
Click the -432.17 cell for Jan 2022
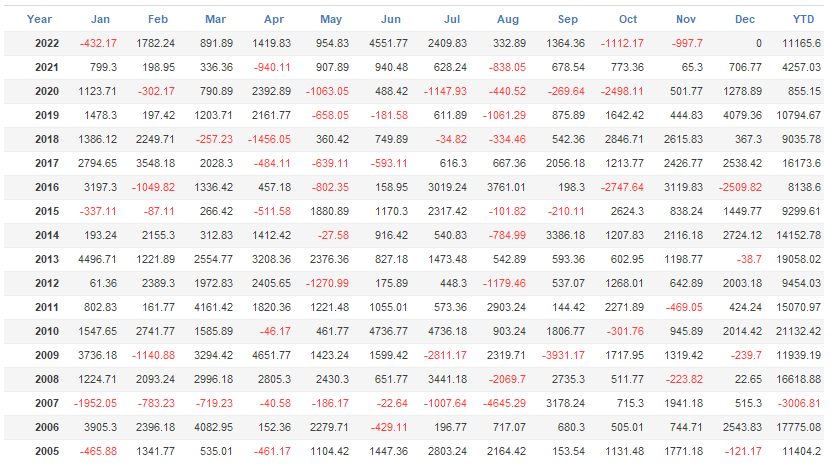click(x=99, y=43)
